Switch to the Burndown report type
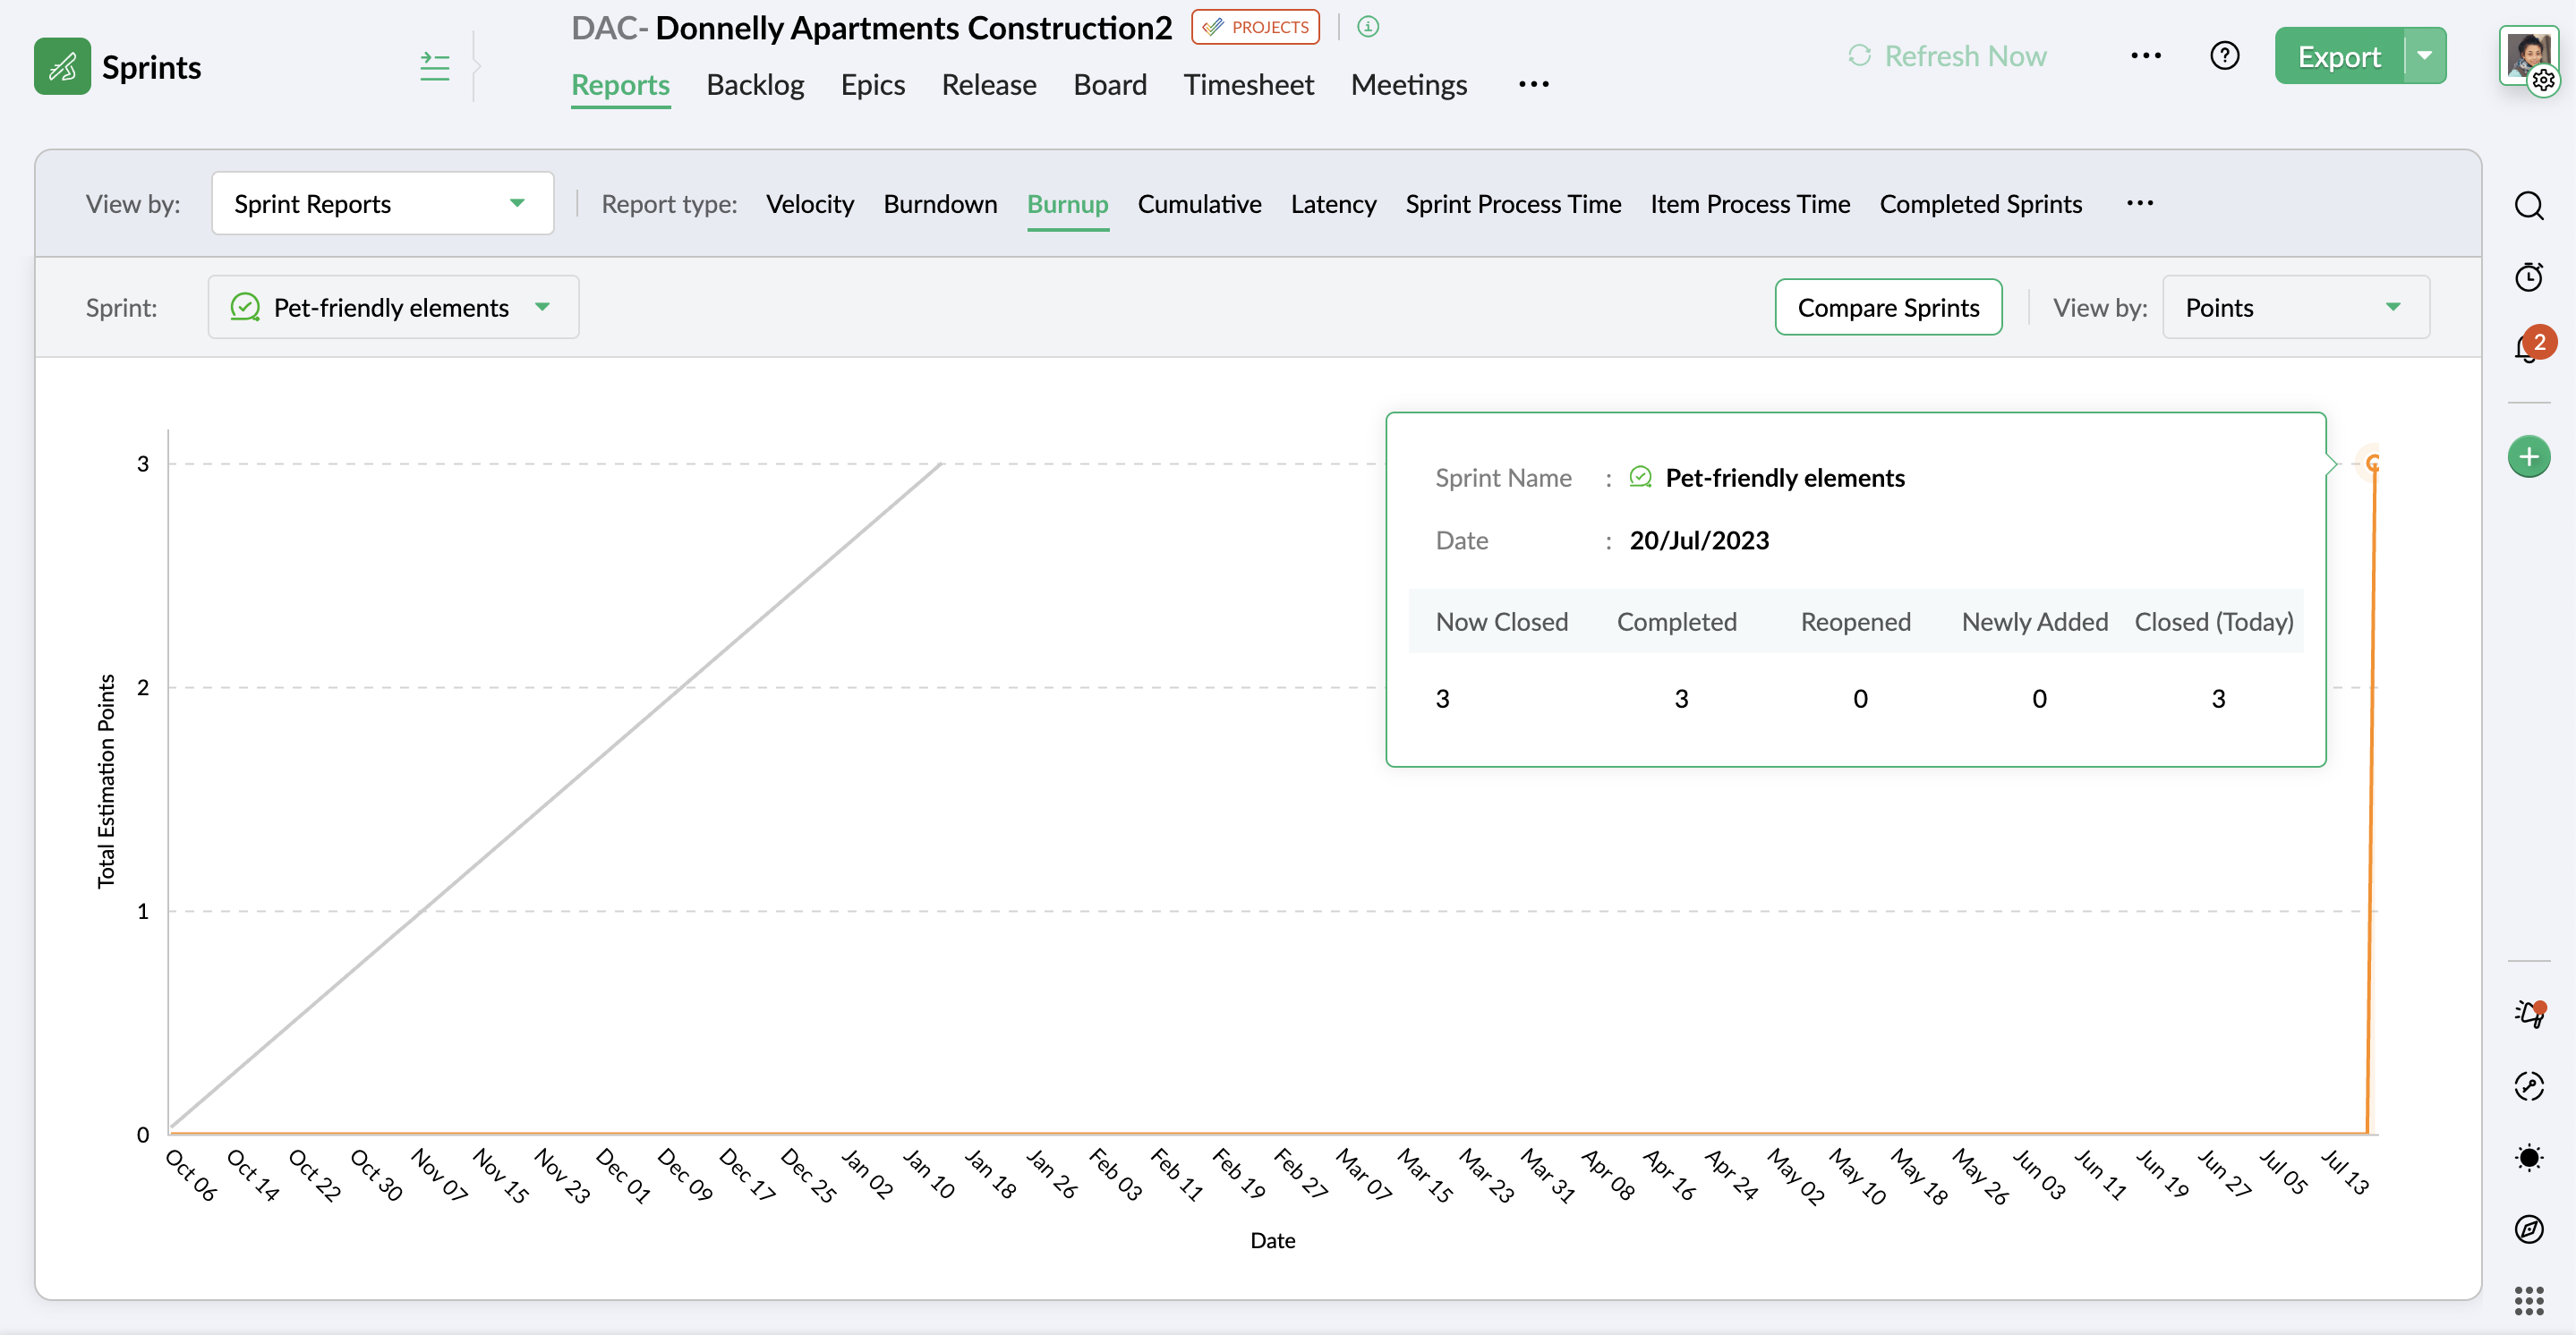Screen dimensions: 2576x1335 pyautogui.click(x=940, y=204)
